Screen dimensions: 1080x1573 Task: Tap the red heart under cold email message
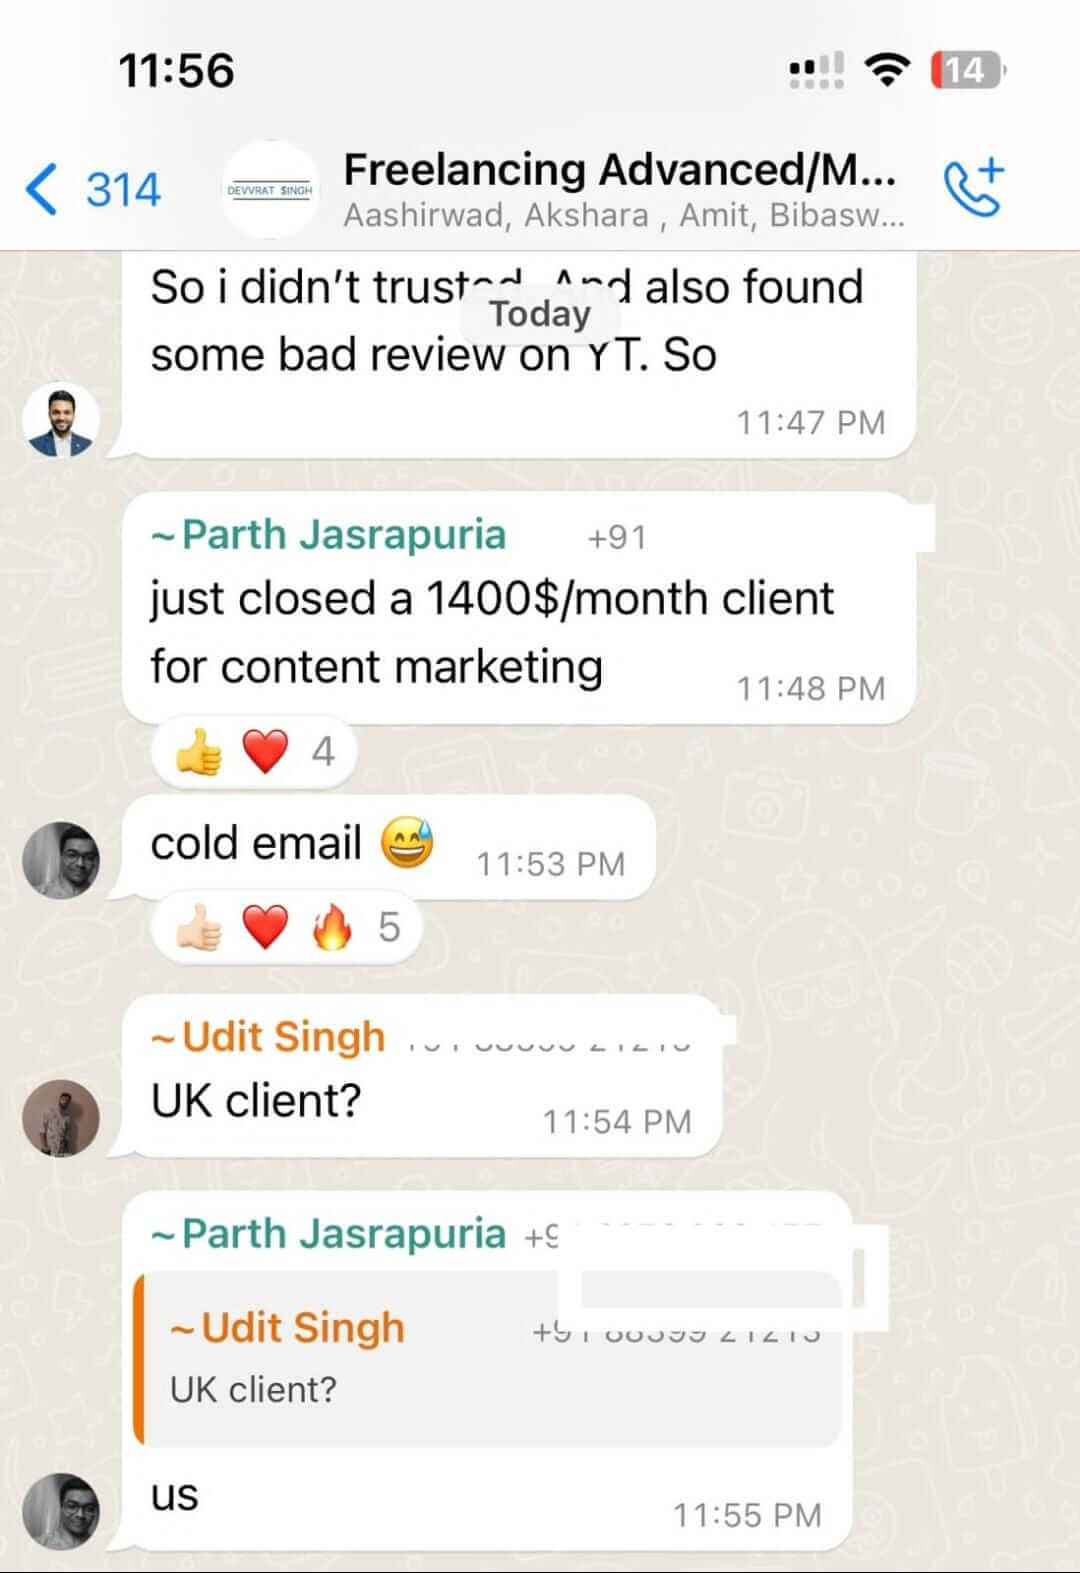click(265, 927)
